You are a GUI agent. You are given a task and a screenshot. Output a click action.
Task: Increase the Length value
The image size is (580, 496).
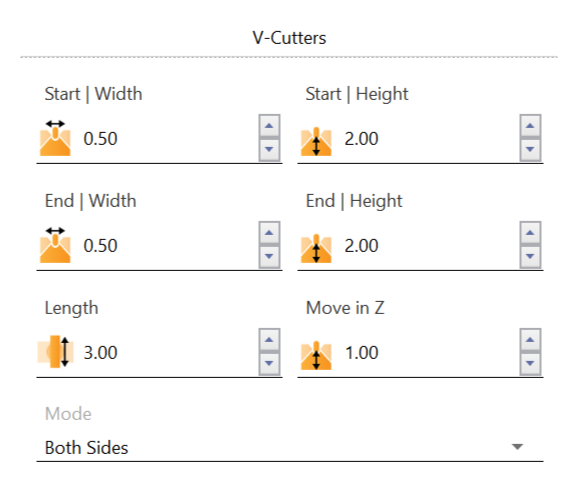(x=269, y=340)
